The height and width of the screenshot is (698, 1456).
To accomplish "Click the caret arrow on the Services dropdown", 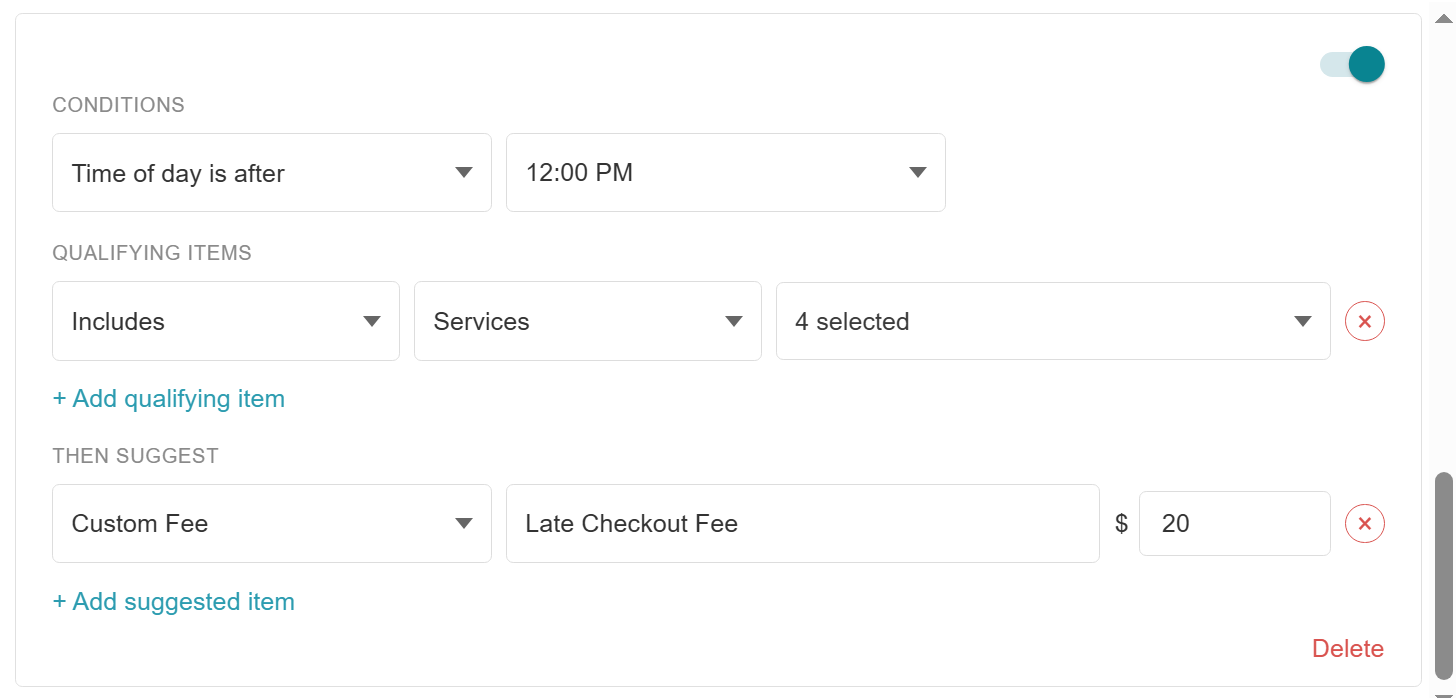I will (x=734, y=322).
